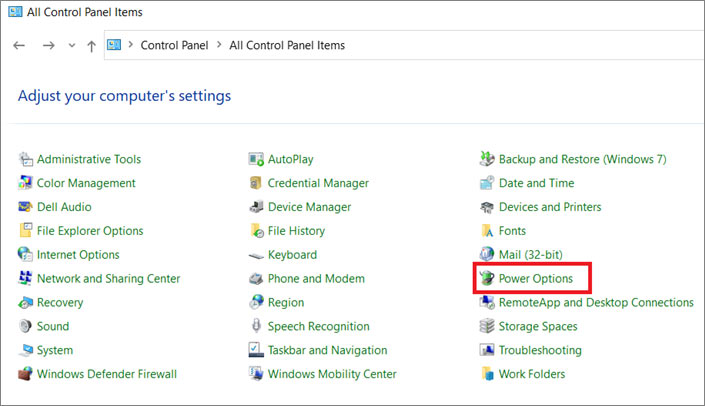The image size is (705, 406).
Task: Click the Troubleshooting icon
Action: (x=487, y=350)
